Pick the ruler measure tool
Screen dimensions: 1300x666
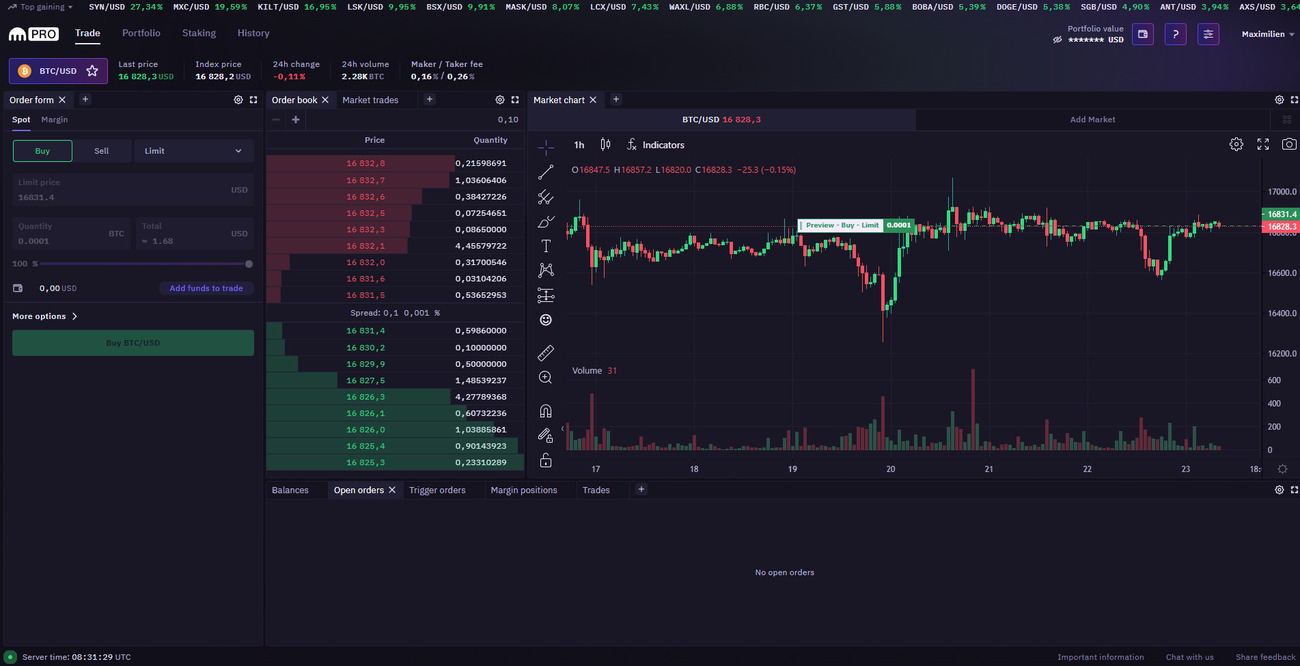(x=545, y=353)
